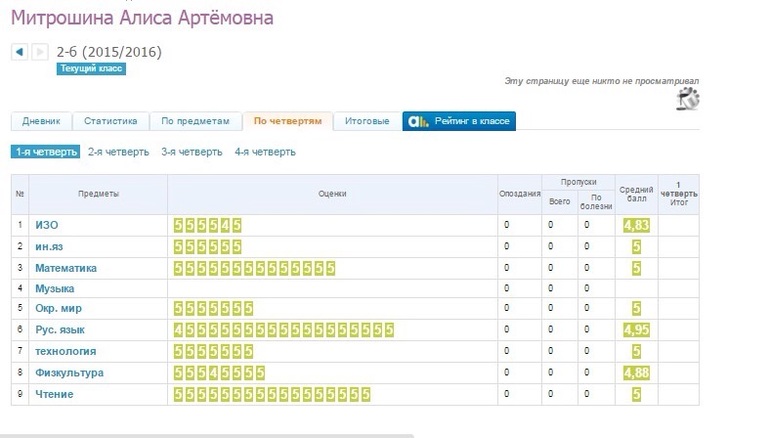Viewport: 770px width, 438px height.
Task: Open the Статистика tab
Action: tap(110, 121)
